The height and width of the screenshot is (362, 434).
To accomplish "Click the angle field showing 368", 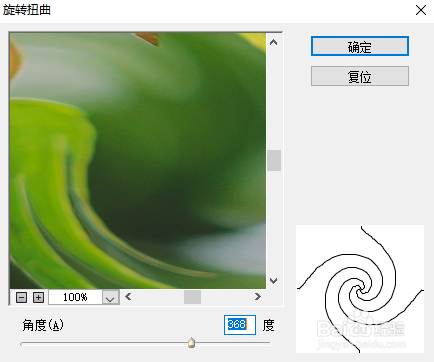I will (240, 325).
